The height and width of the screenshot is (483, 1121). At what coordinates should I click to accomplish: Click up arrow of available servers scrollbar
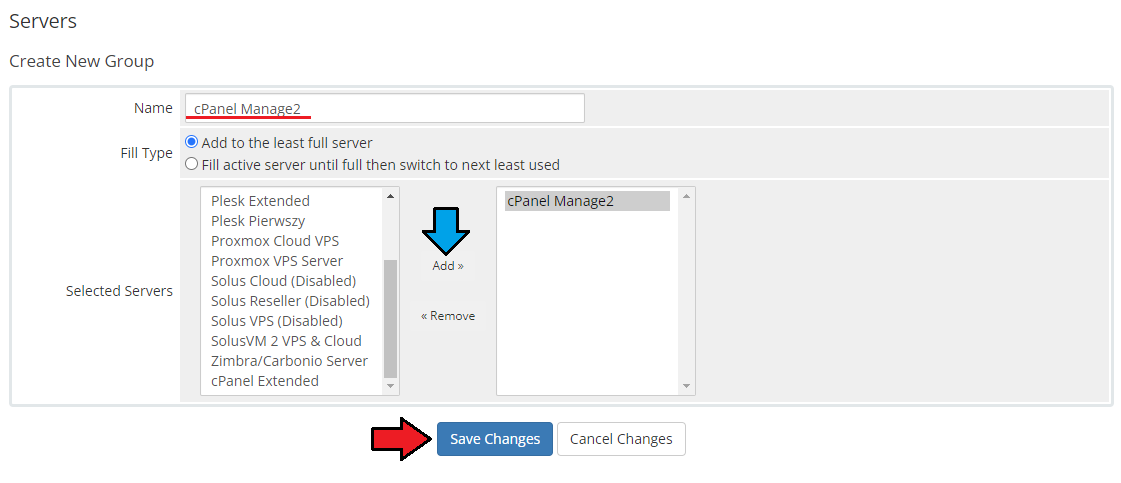tap(390, 196)
